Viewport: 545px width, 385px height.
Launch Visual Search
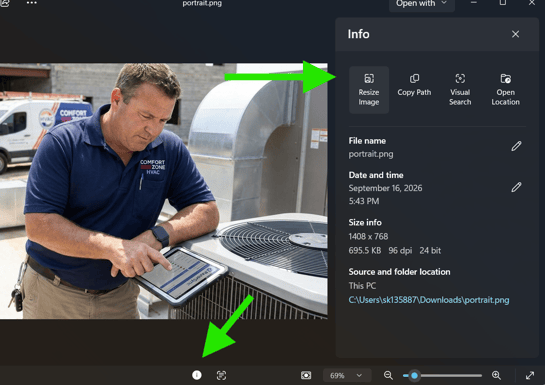(x=460, y=90)
